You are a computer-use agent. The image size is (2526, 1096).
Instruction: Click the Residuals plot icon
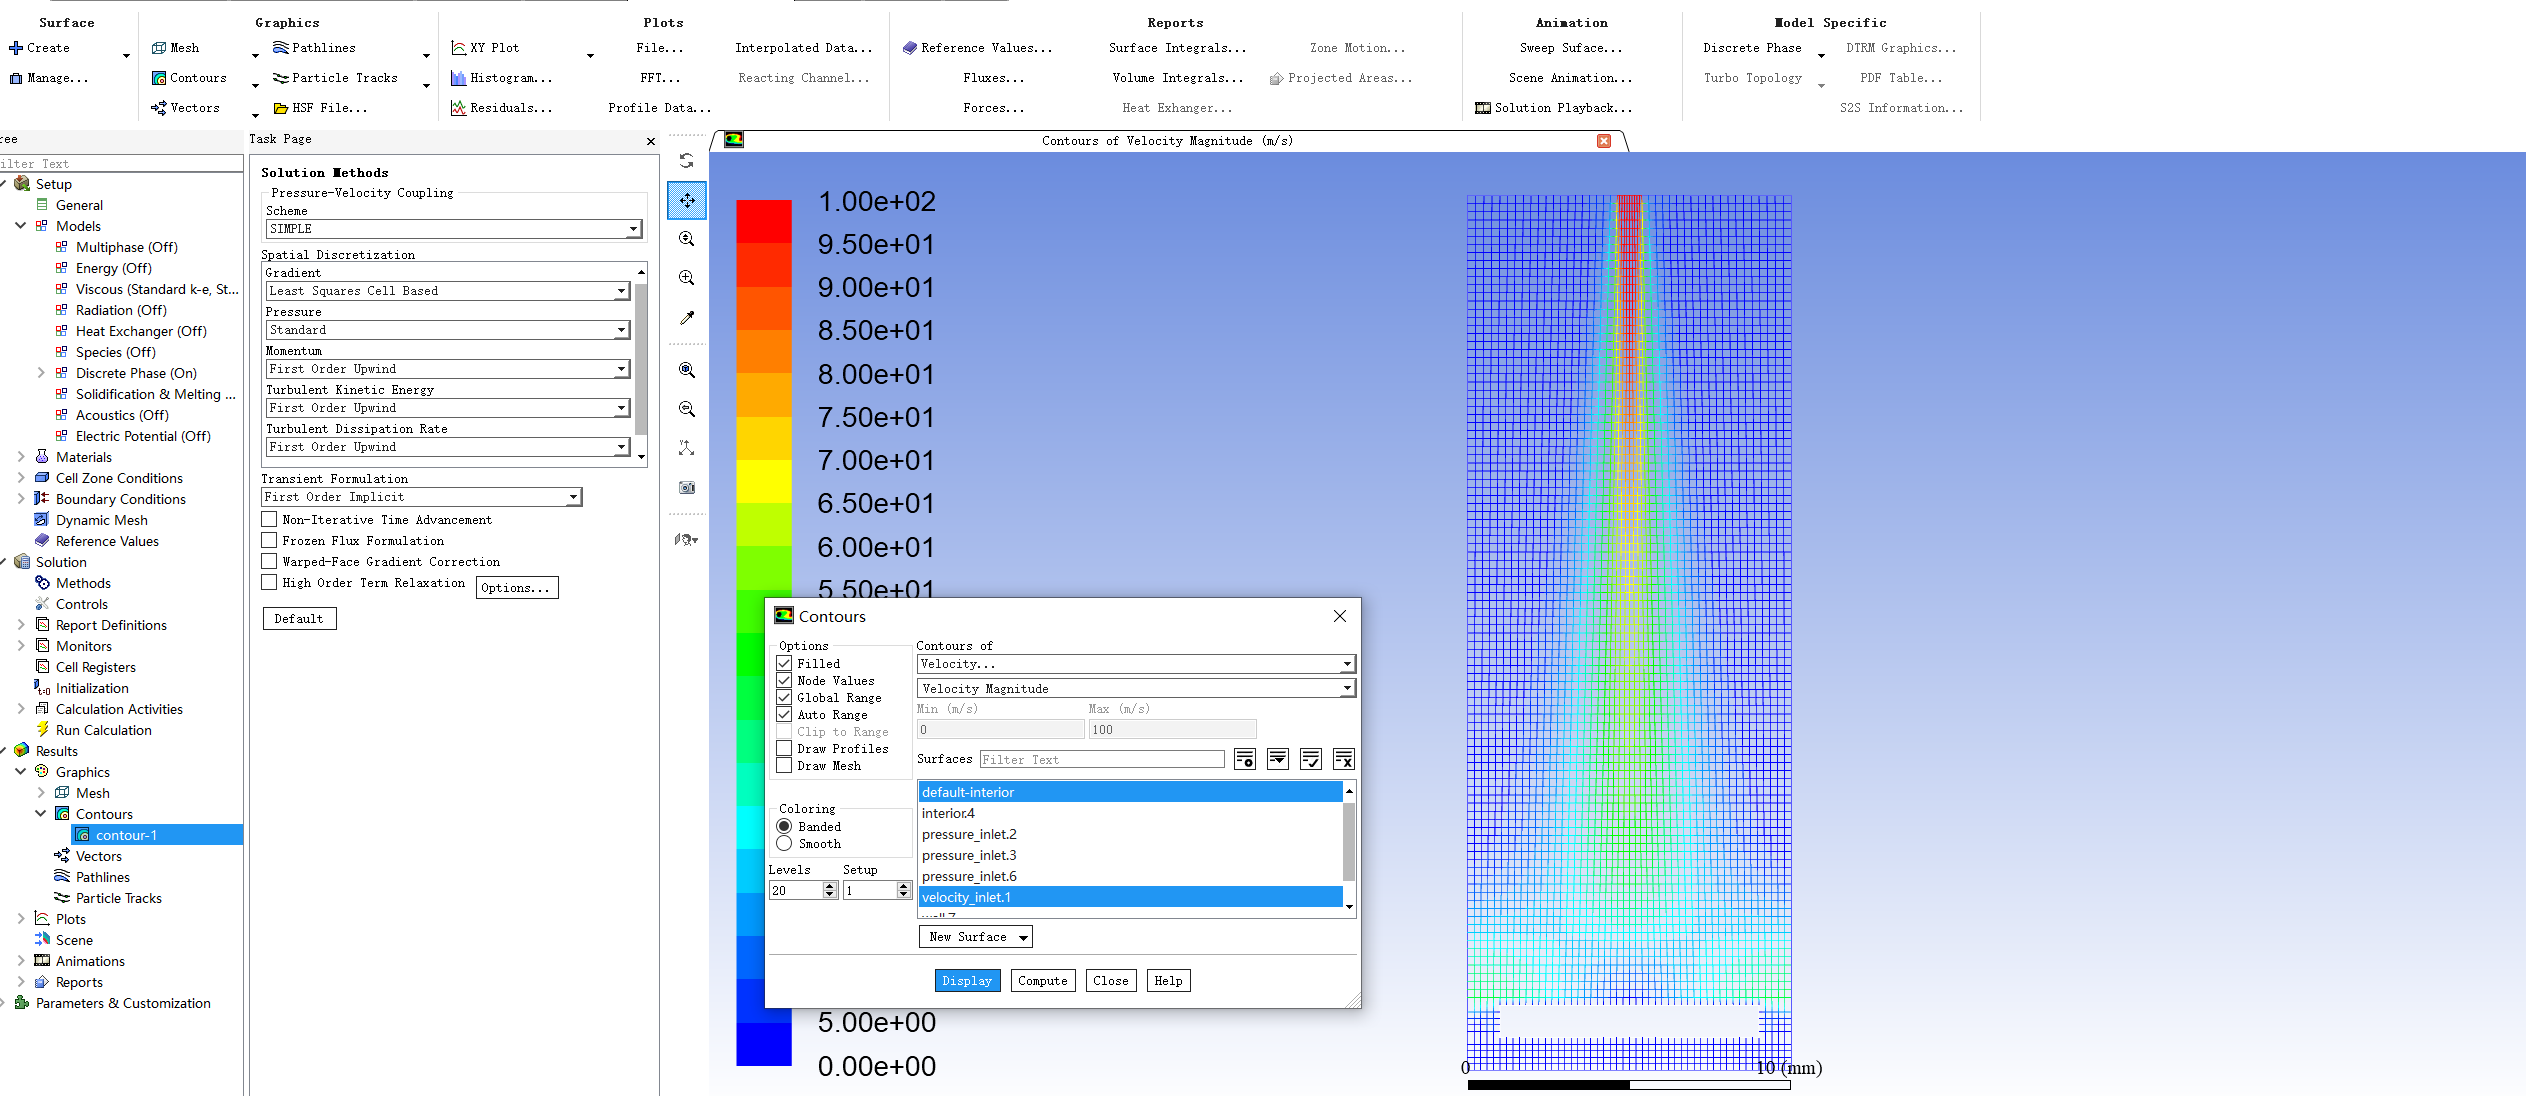(459, 108)
